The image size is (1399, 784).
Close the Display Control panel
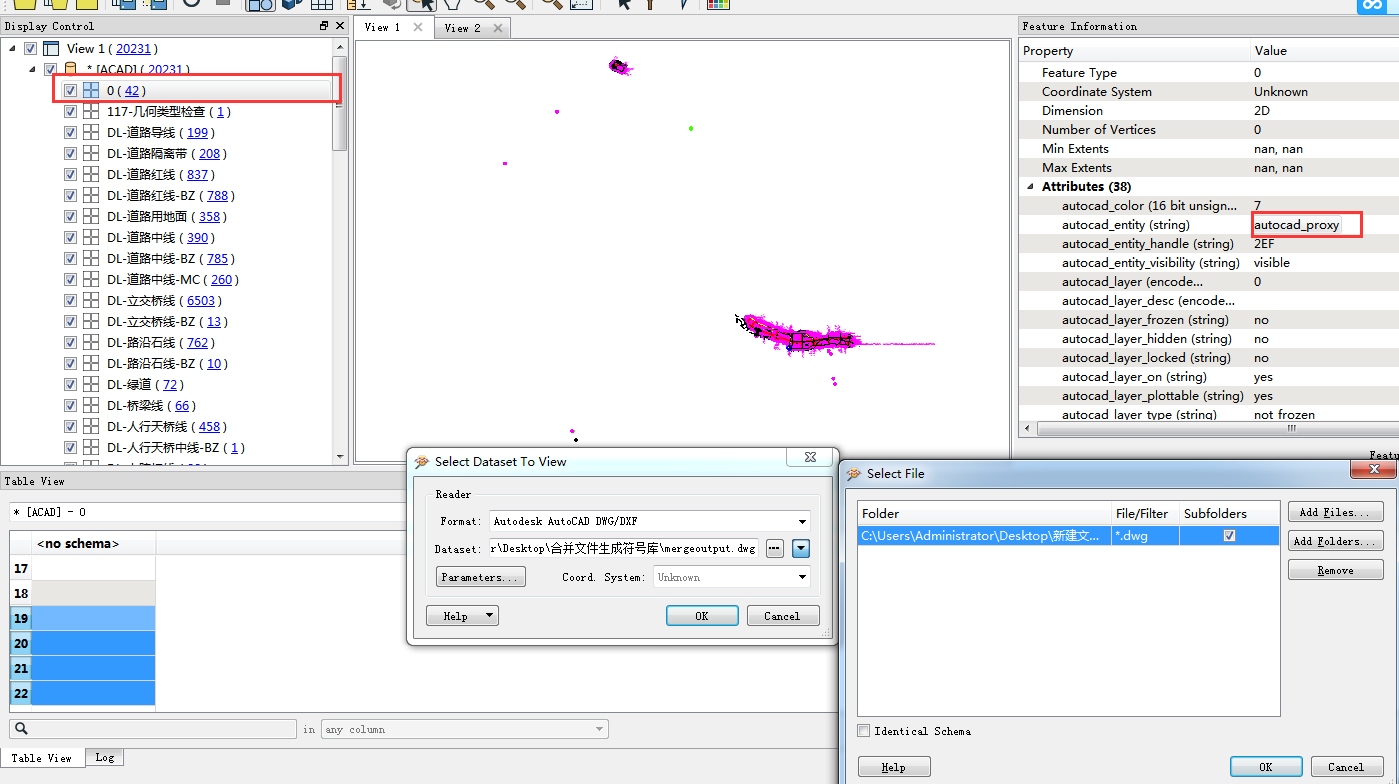coord(339,26)
